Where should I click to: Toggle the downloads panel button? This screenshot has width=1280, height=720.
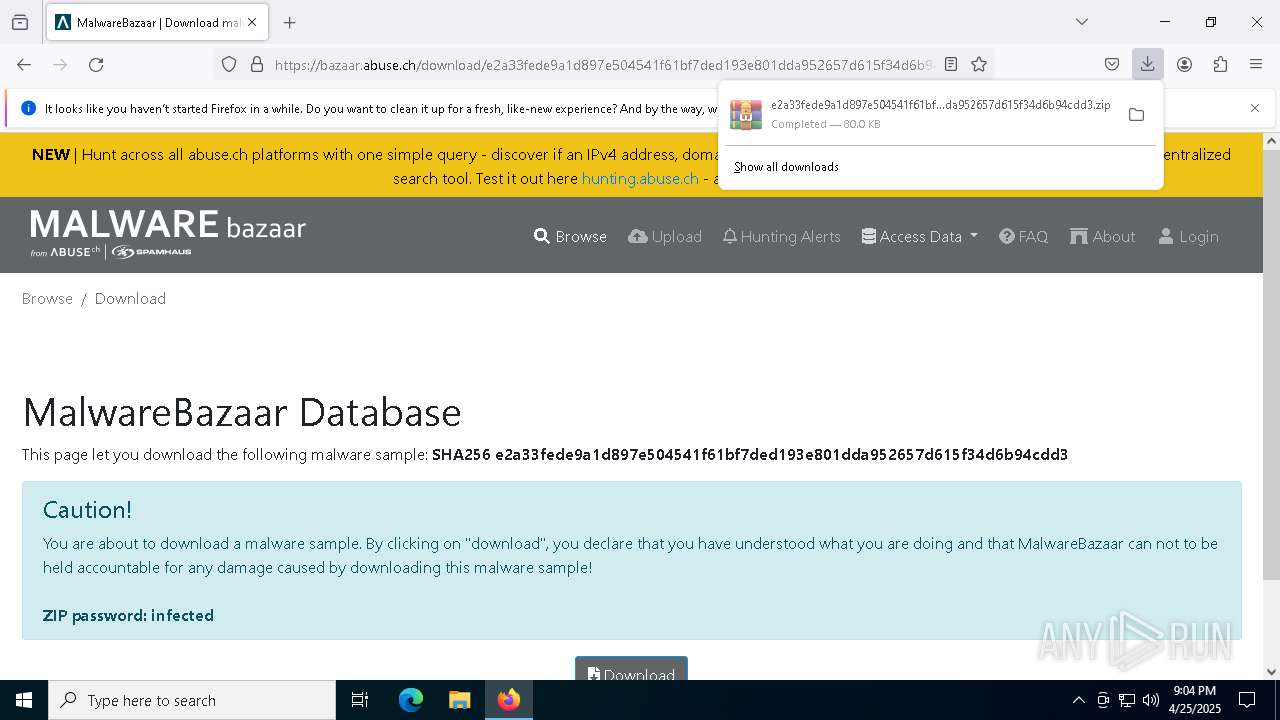pos(1148,64)
